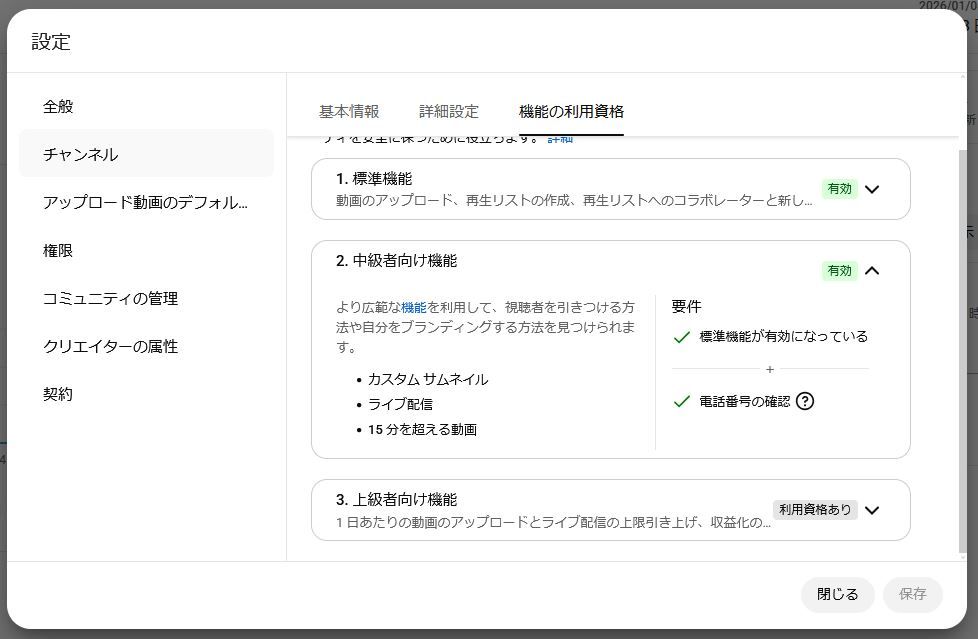Open 権限 settings in sidebar
This screenshot has height=639, width=978.
click(58, 250)
